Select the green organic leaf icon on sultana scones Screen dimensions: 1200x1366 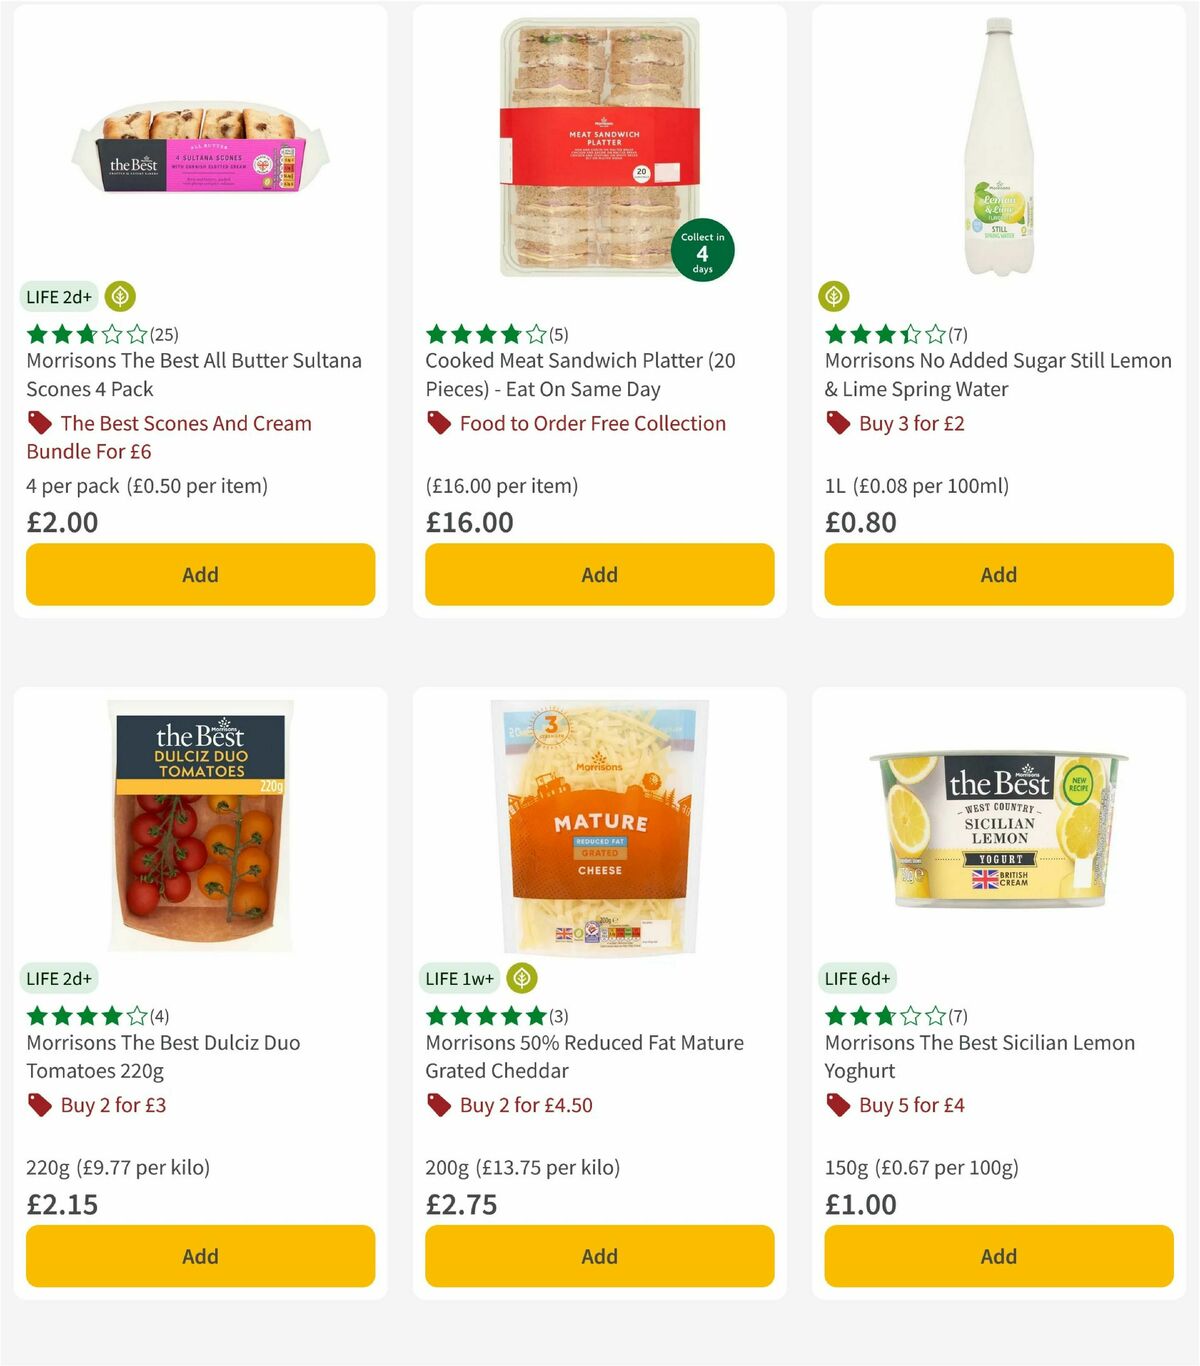(x=118, y=297)
